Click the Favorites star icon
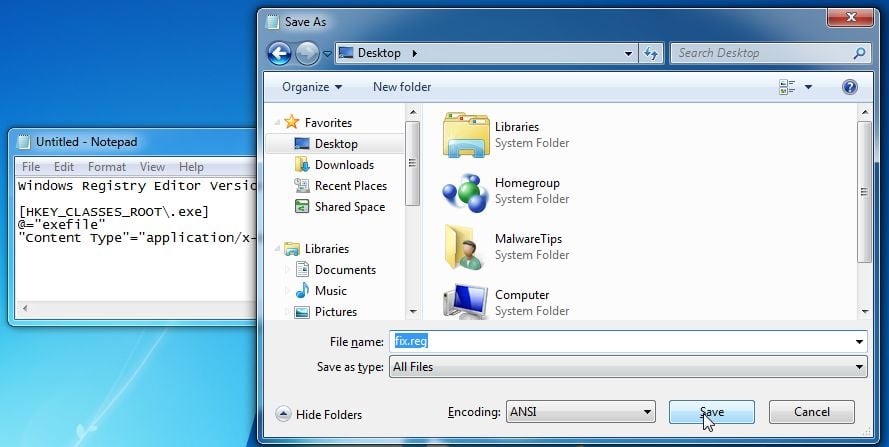The image size is (889, 447). click(291, 122)
